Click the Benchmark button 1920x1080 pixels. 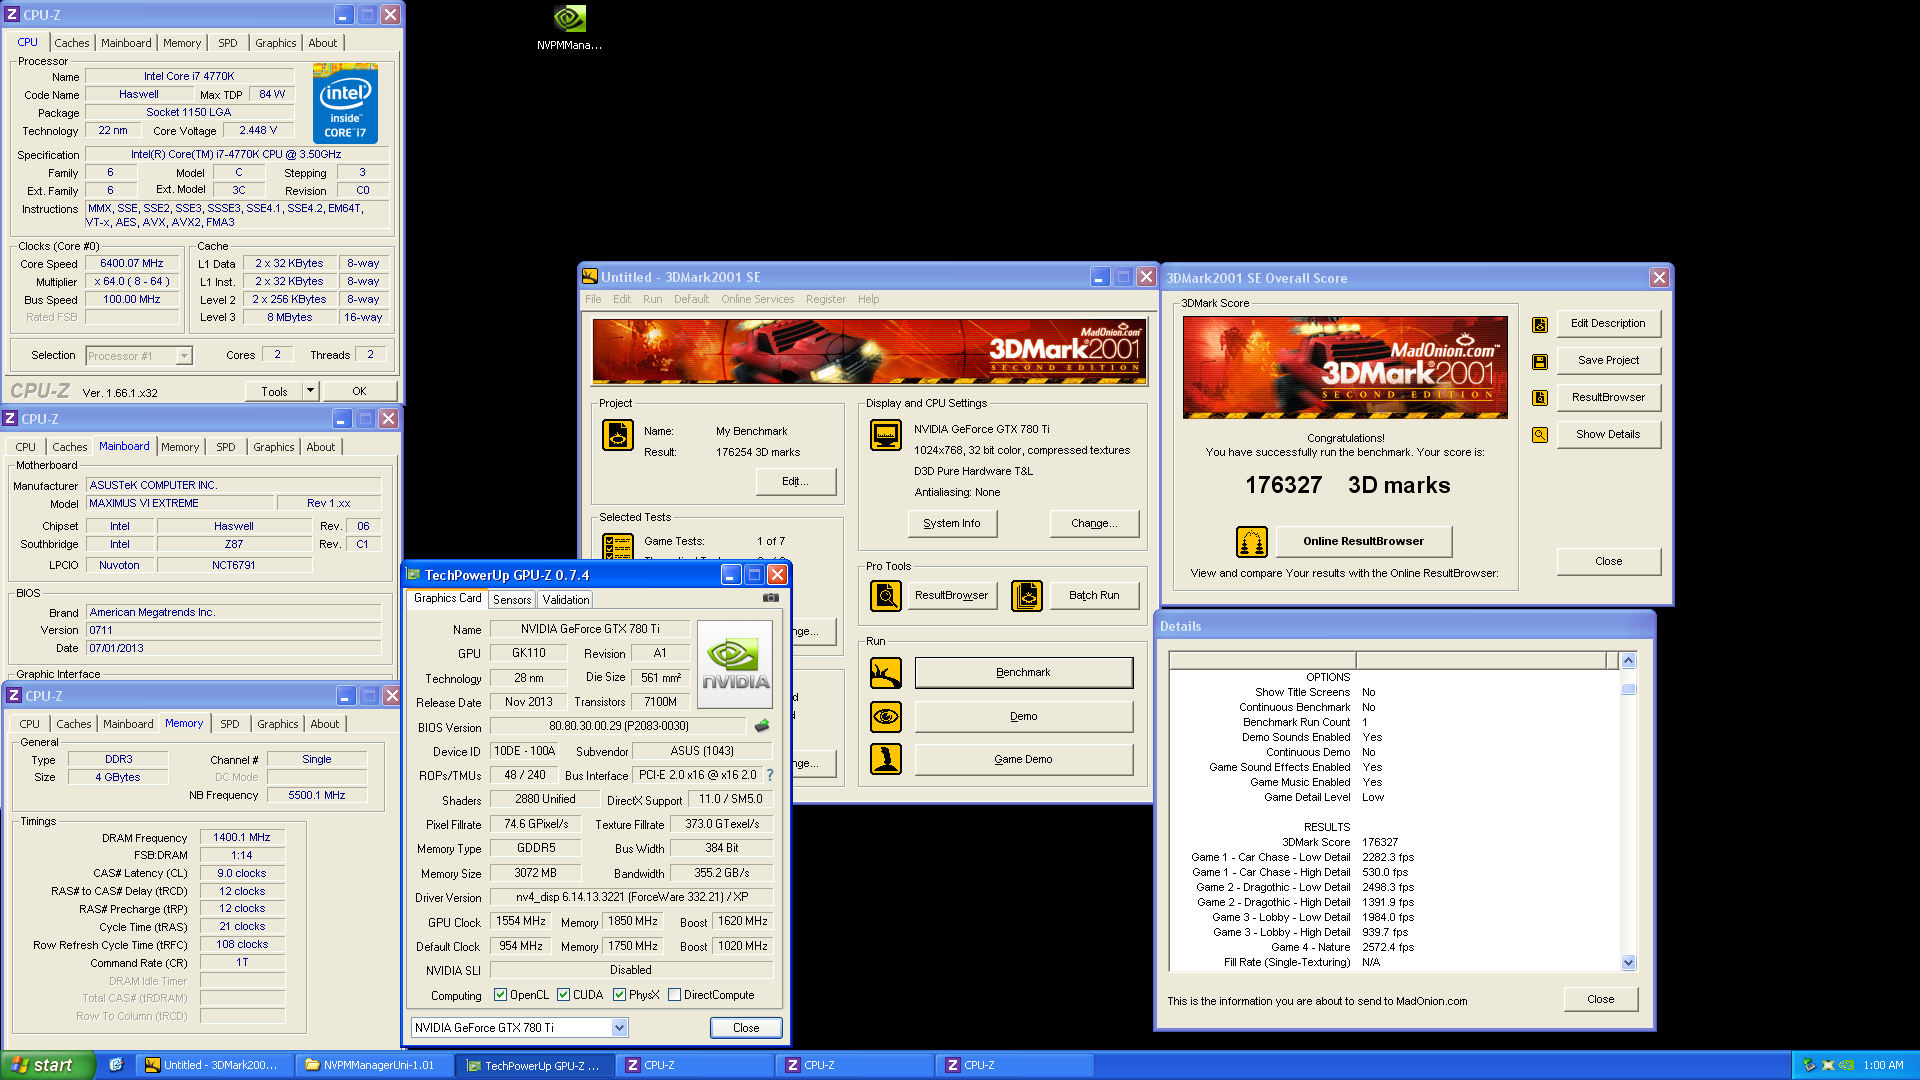(1023, 673)
